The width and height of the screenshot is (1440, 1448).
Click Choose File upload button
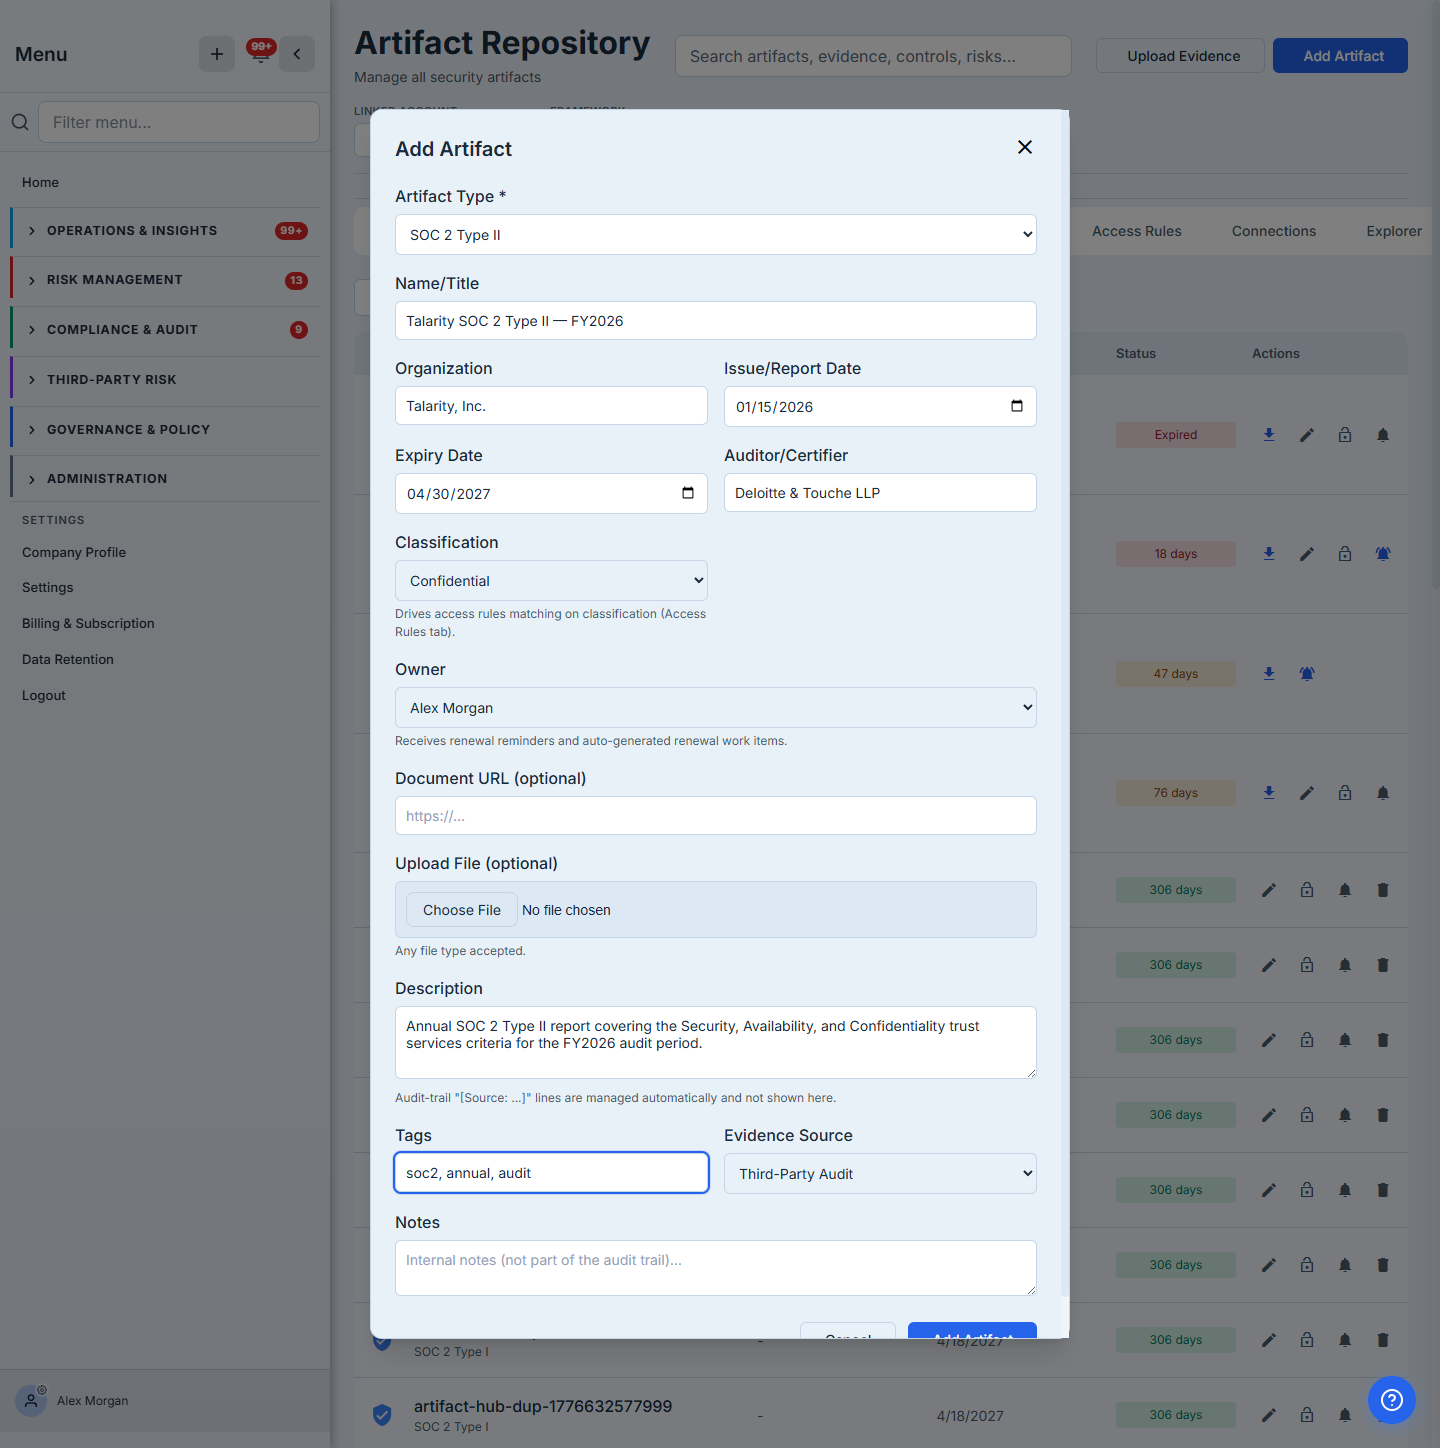coord(462,910)
